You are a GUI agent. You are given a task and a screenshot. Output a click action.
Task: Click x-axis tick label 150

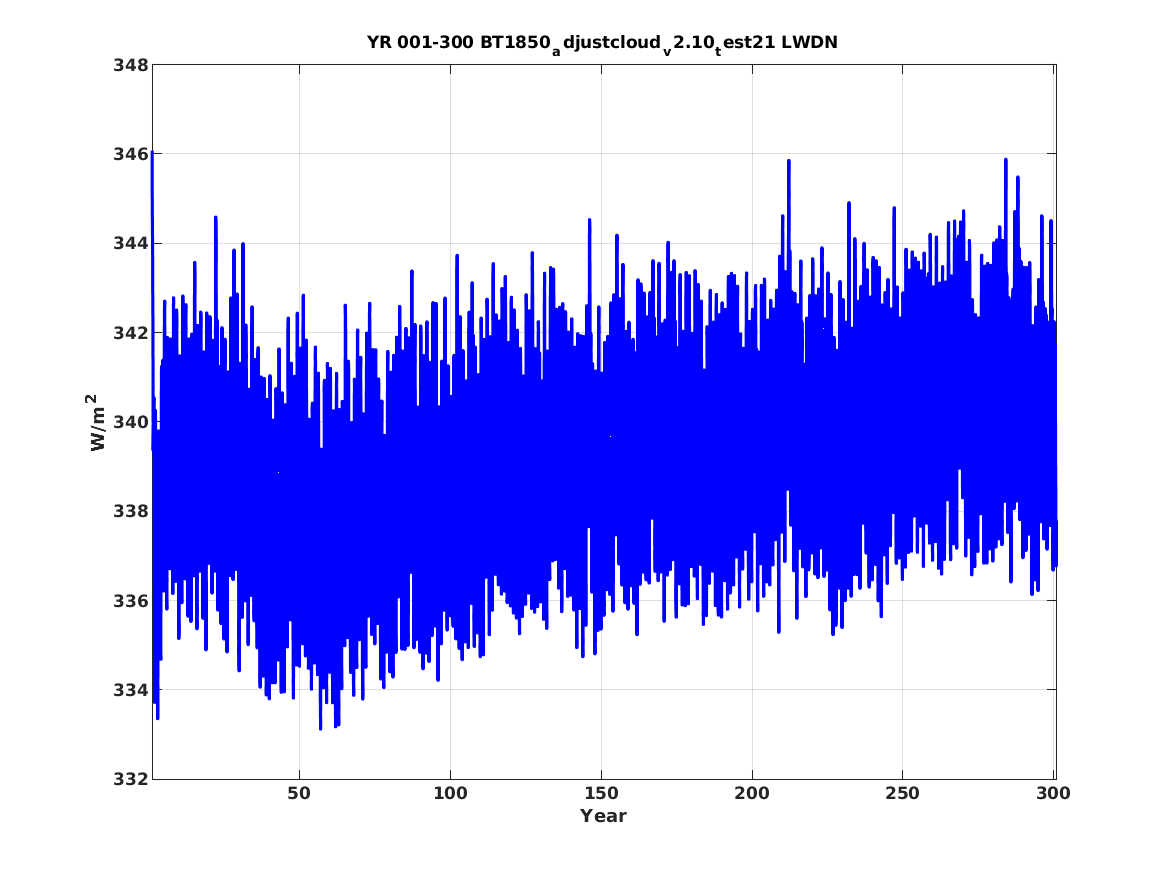[601, 794]
